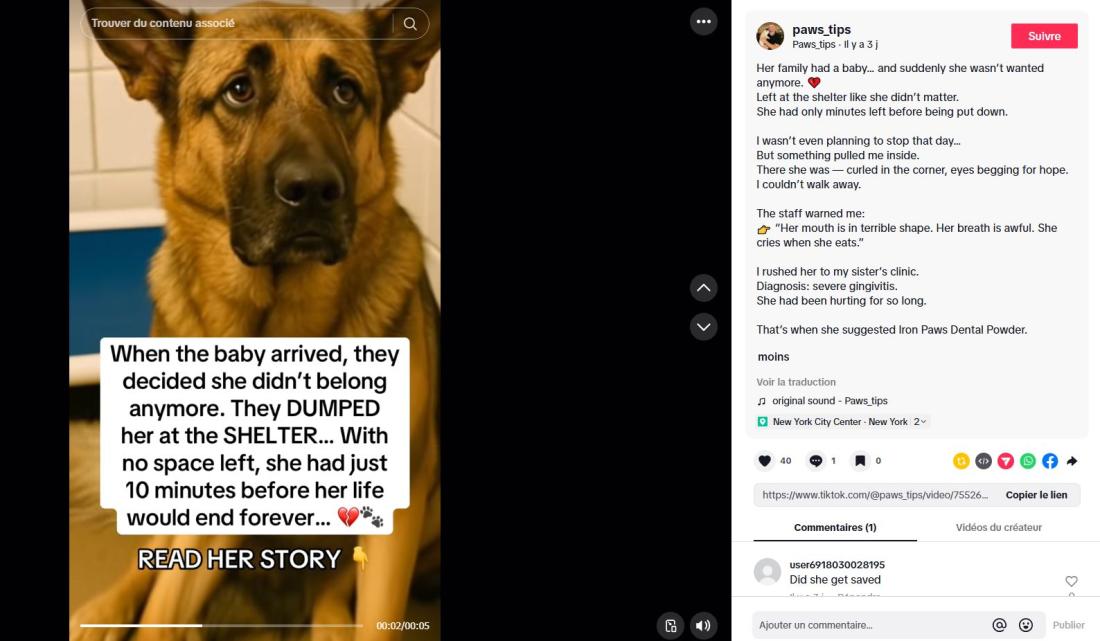The height and width of the screenshot is (641, 1100).
Task: Switch to Vidéos du créateur tab
Action: point(998,527)
